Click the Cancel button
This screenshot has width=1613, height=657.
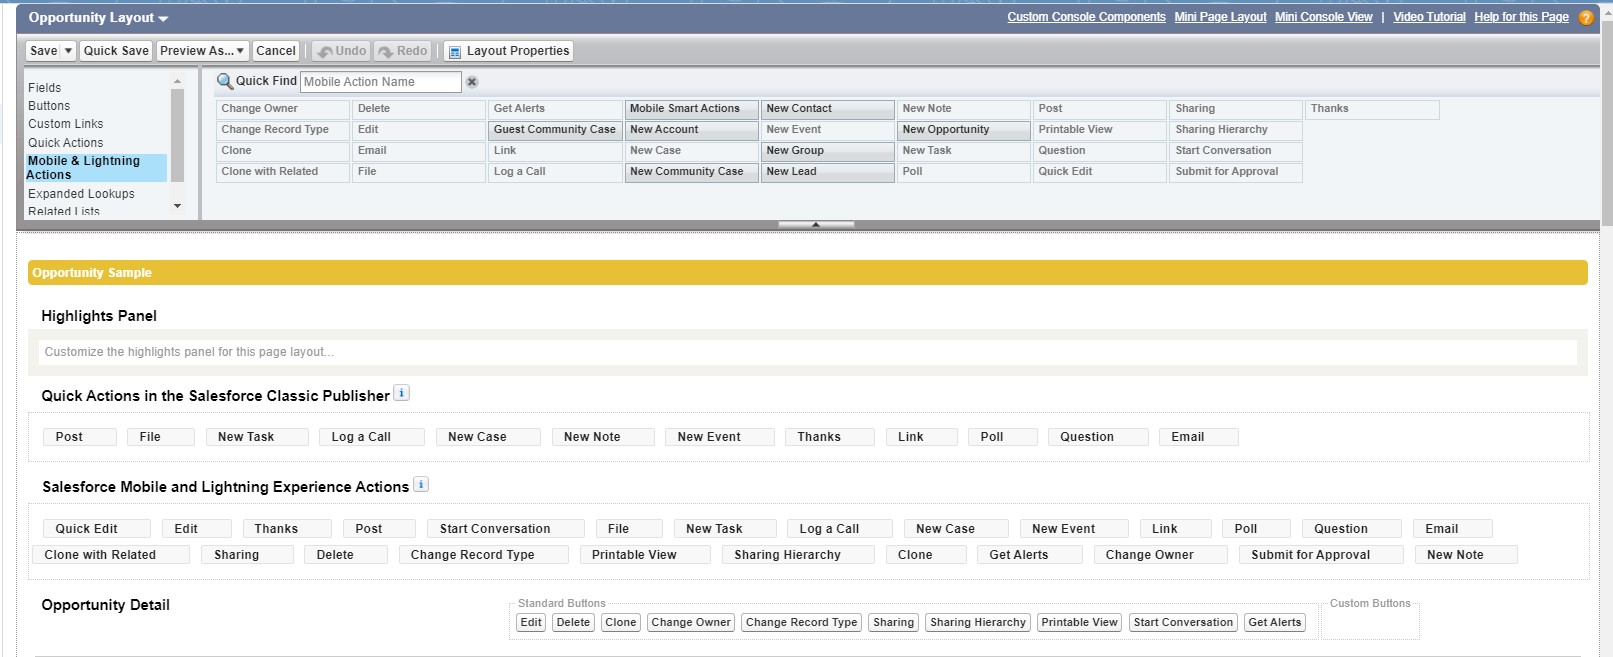[x=276, y=51]
